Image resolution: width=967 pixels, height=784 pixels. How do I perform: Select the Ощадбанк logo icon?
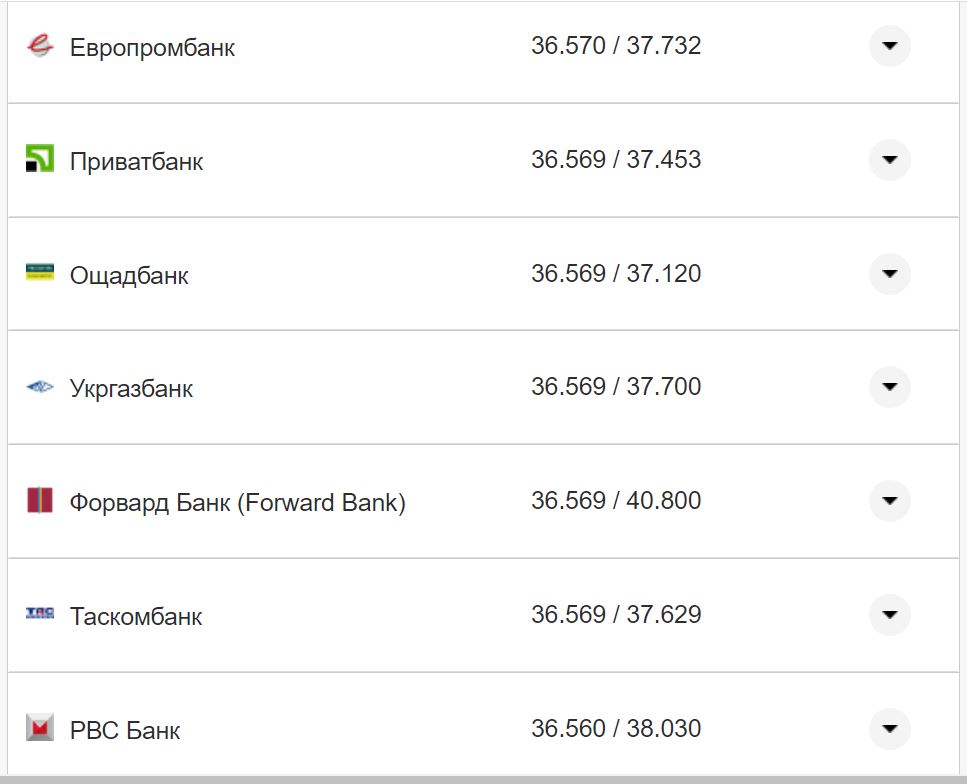tap(40, 274)
